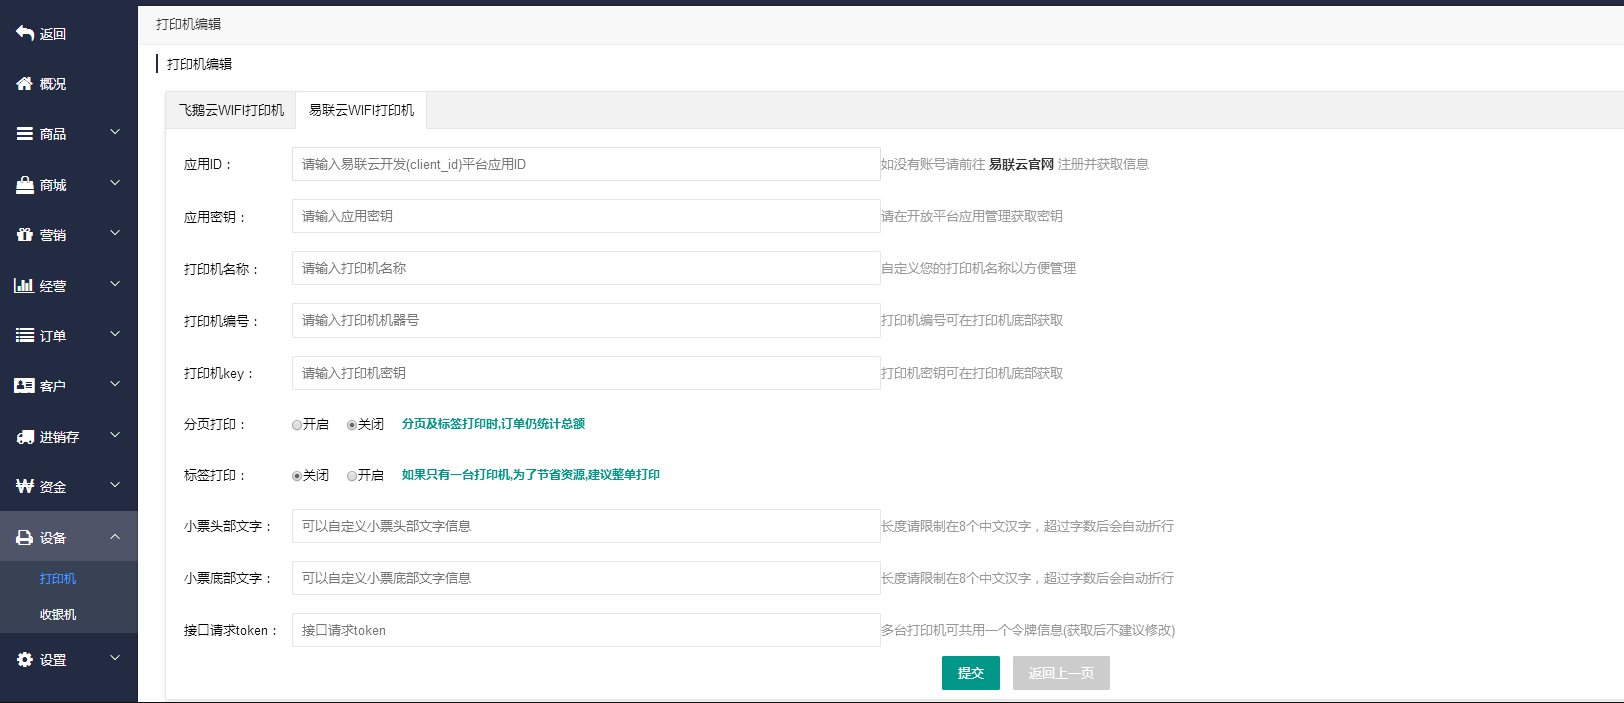This screenshot has width=1624, height=703.
Task: Click the 设备 printer icon
Action: 25,538
